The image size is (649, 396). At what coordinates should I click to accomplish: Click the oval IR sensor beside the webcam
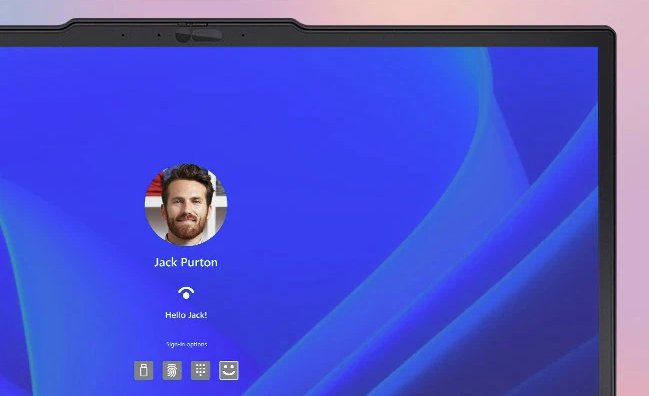207,35
